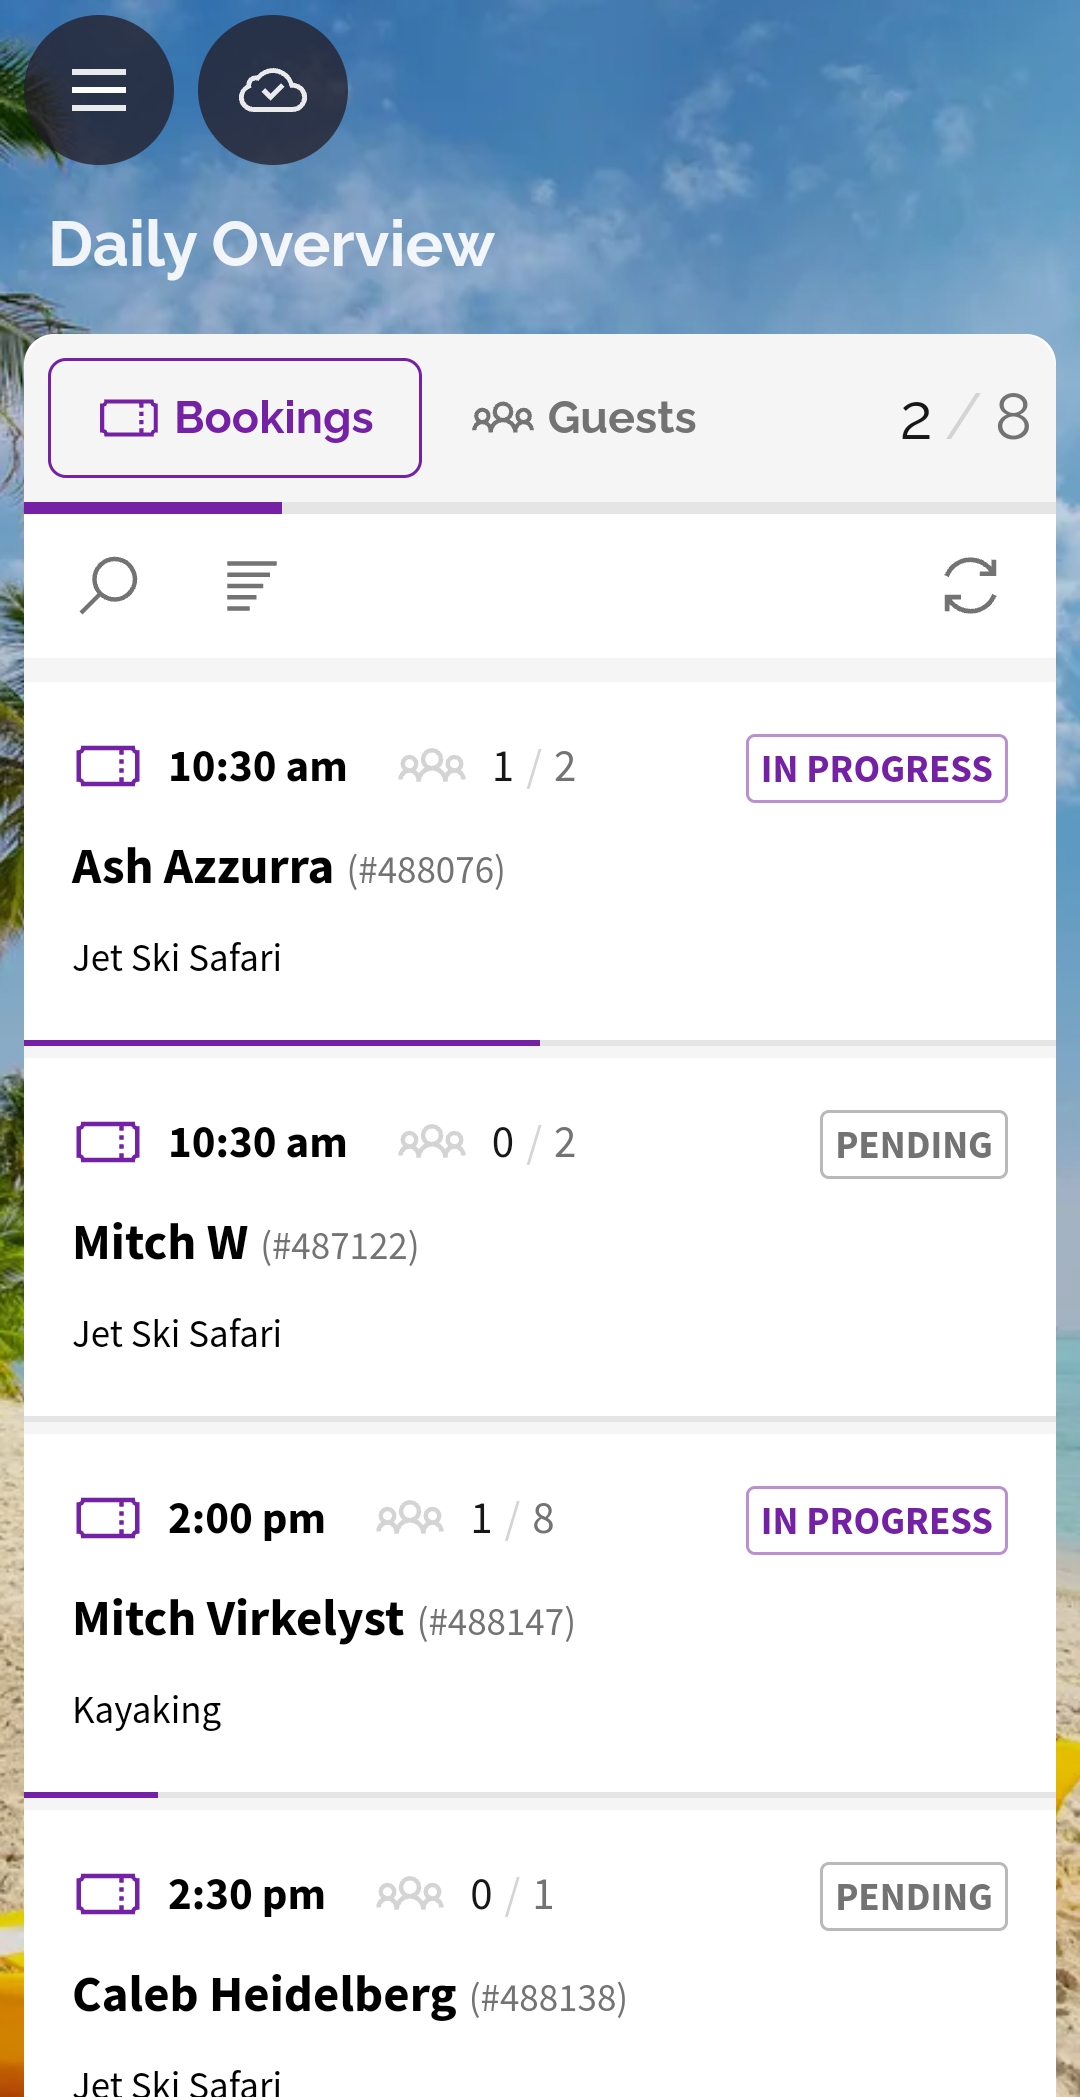This screenshot has width=1080, height=2097.
Task: Open the sort/filter list icon
Action: point(251,585)
